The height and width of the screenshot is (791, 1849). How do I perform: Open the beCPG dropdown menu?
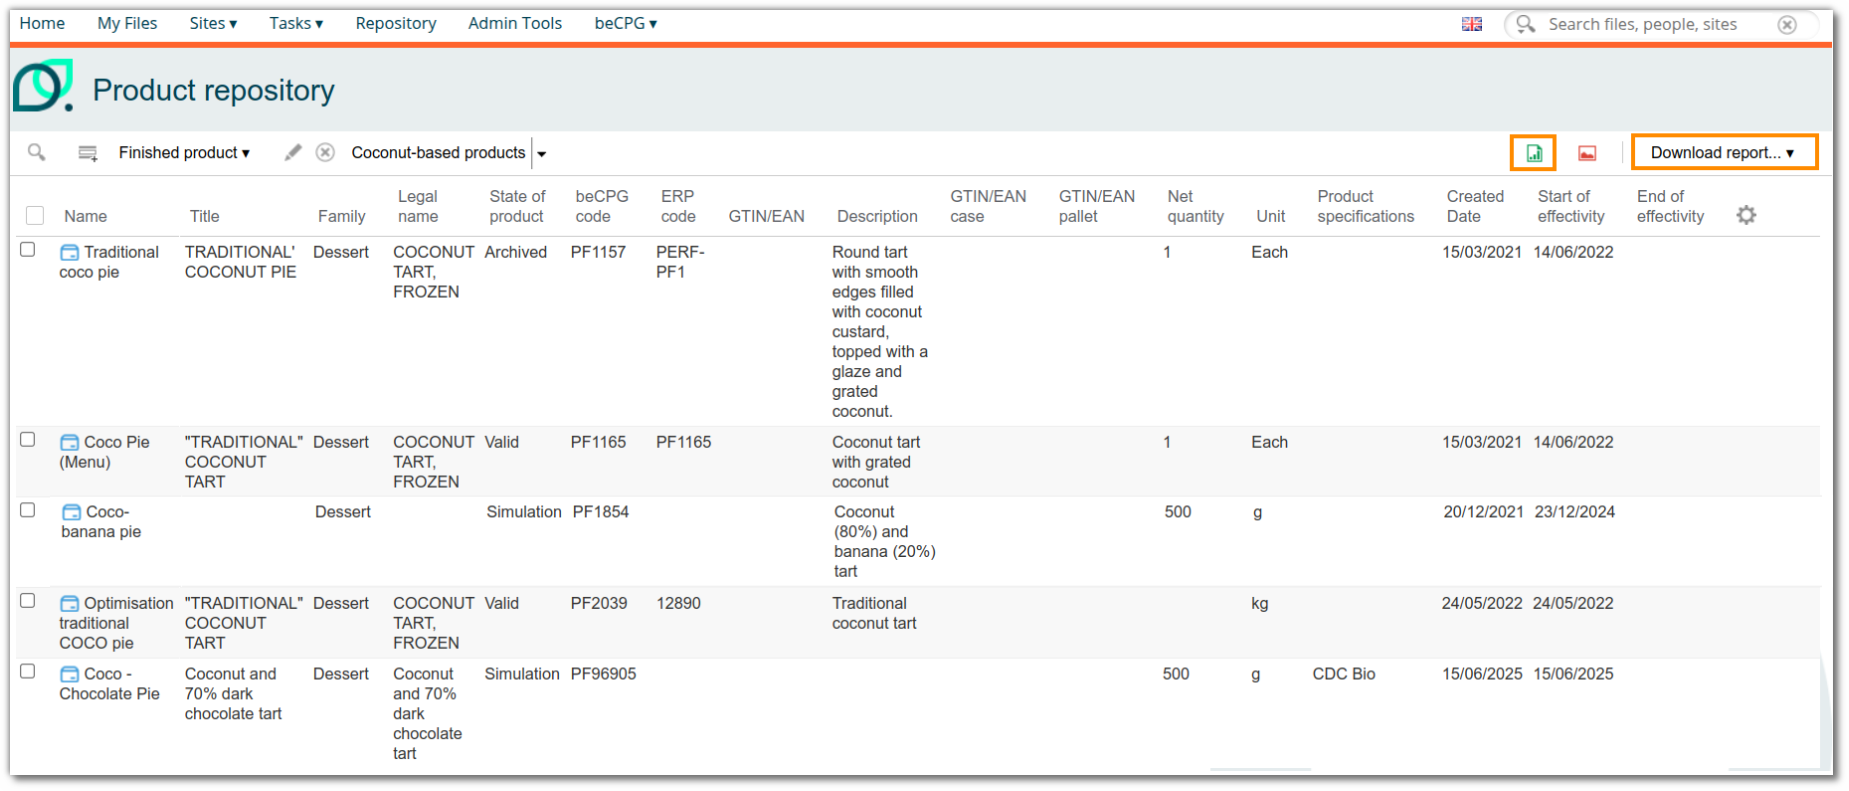point(626,23)
